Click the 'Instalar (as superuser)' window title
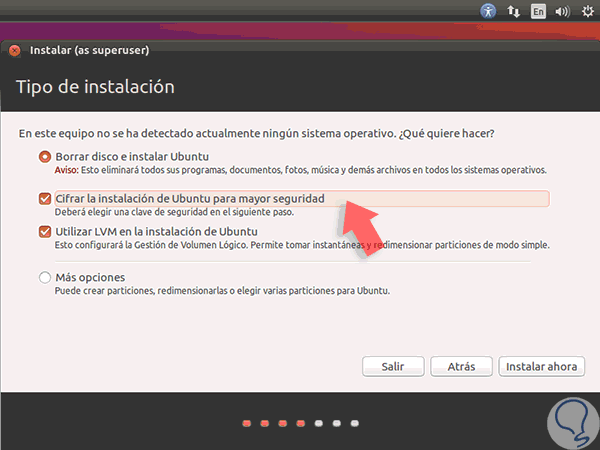This screenshot has height=450, width=600. tap(90, 50)
